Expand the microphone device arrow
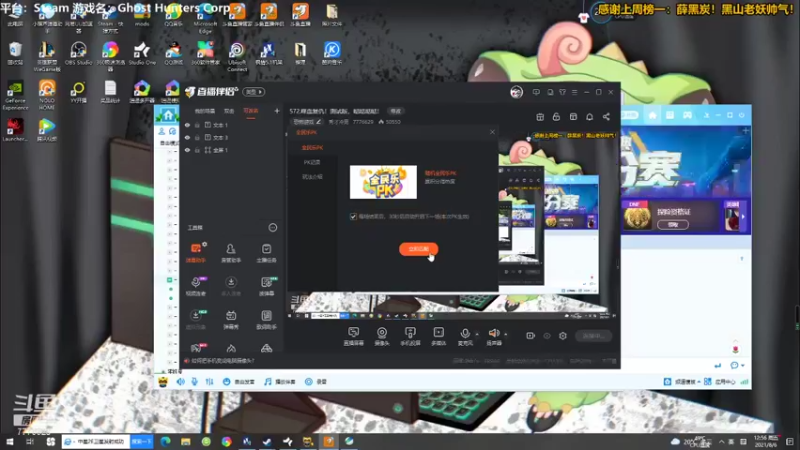 coord(477,334)
